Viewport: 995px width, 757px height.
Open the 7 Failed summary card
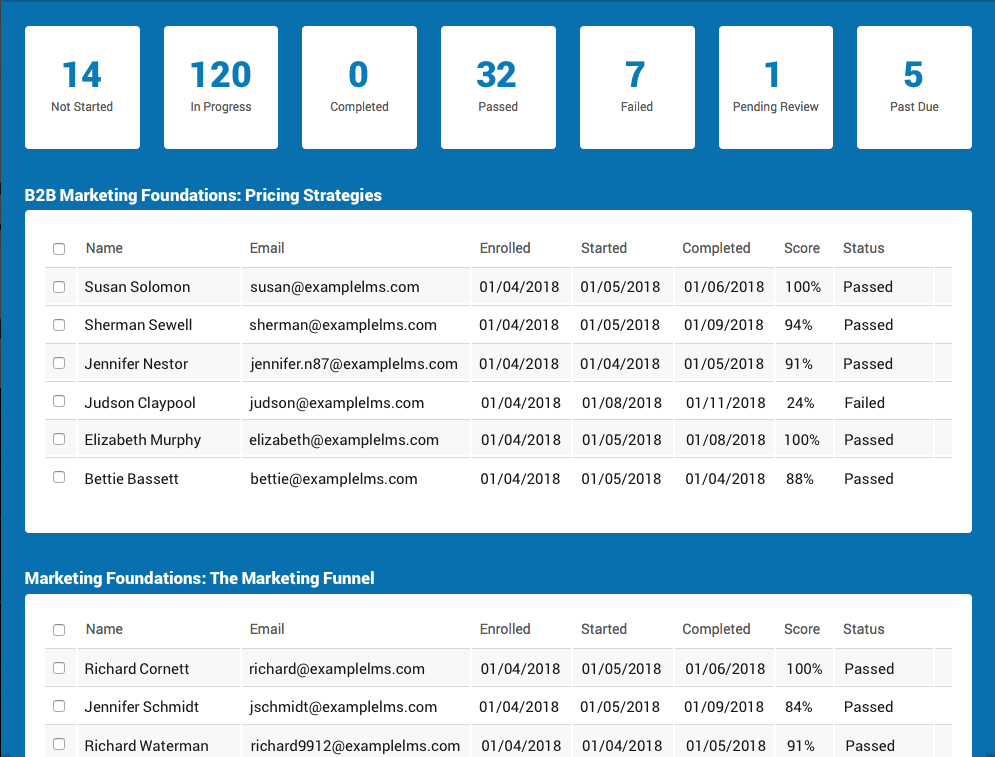[637, 88]
